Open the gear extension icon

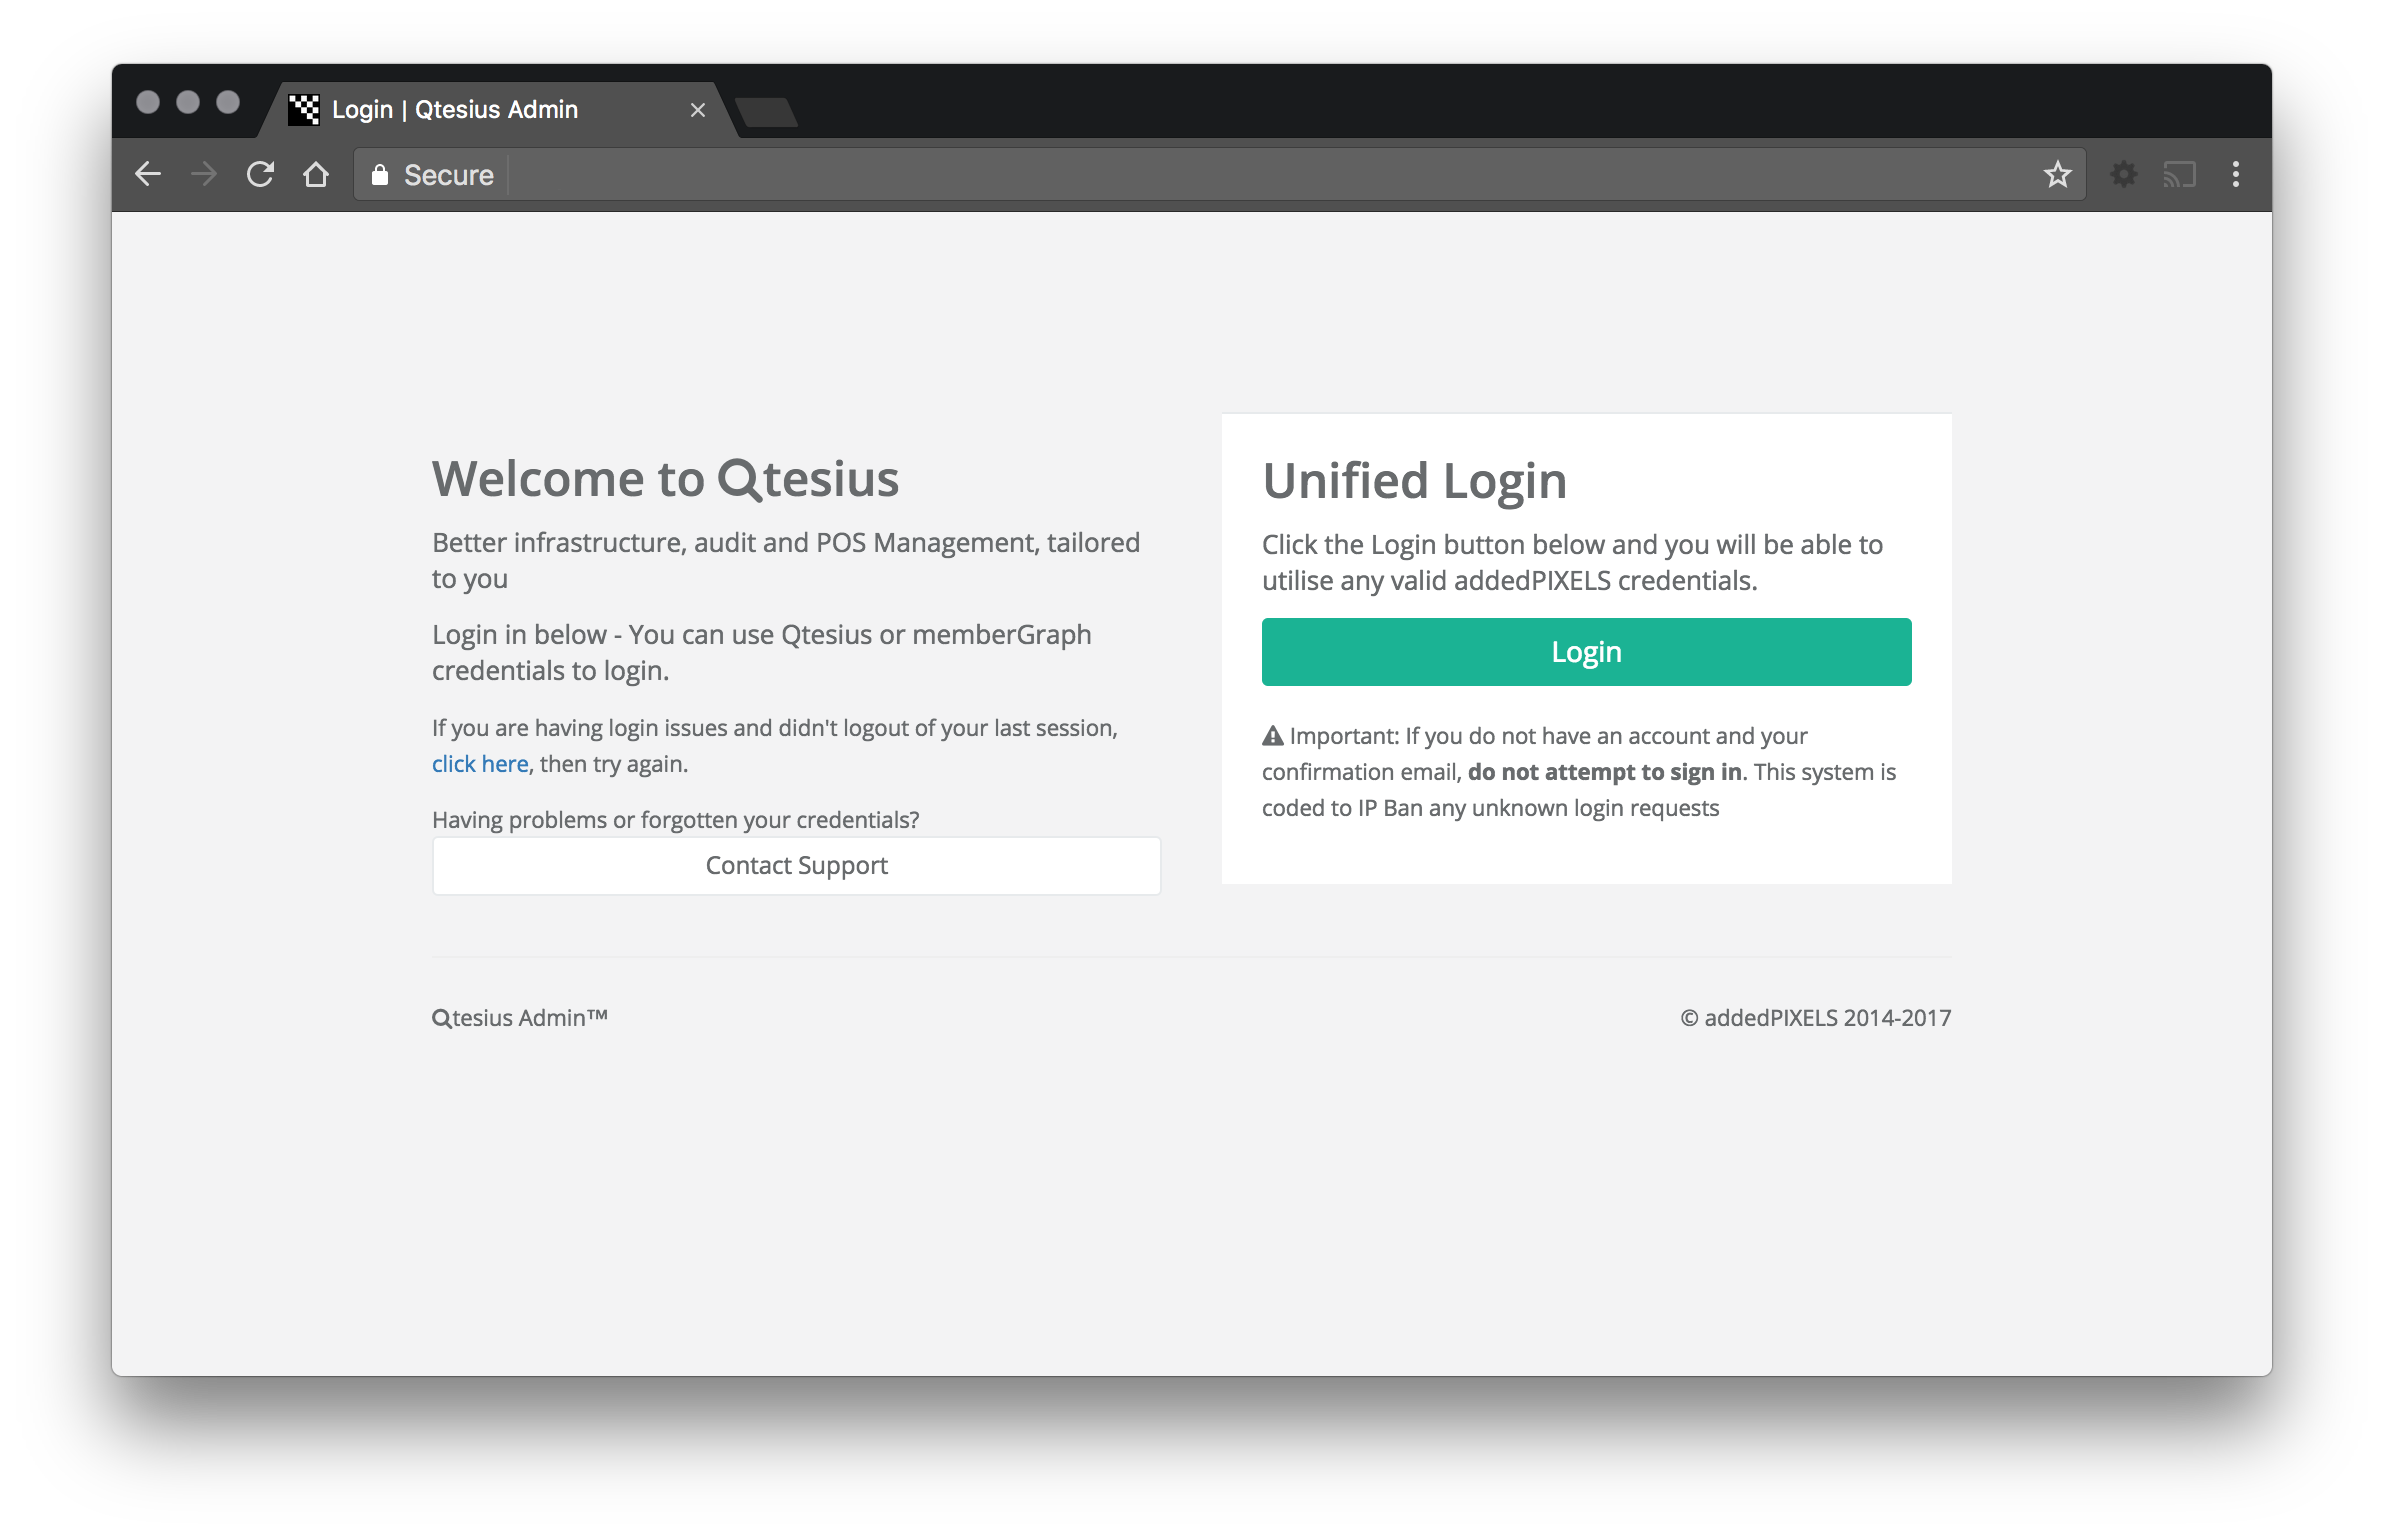2123,175
